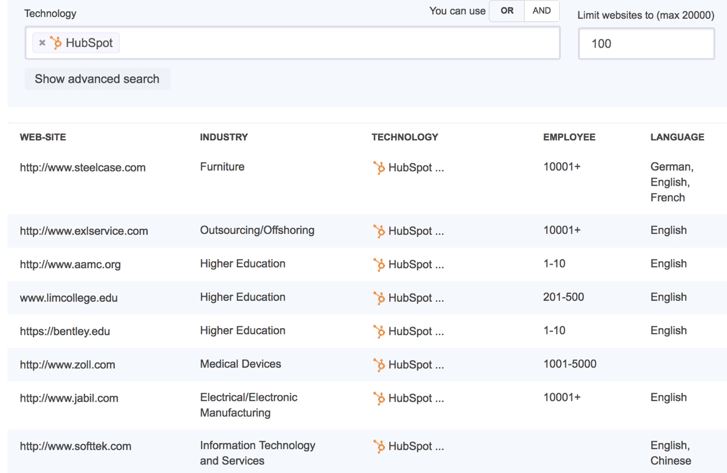Sort by EMPLOYEE column header
This screenshot has width=727, height=473.
(x=569, y=137)
